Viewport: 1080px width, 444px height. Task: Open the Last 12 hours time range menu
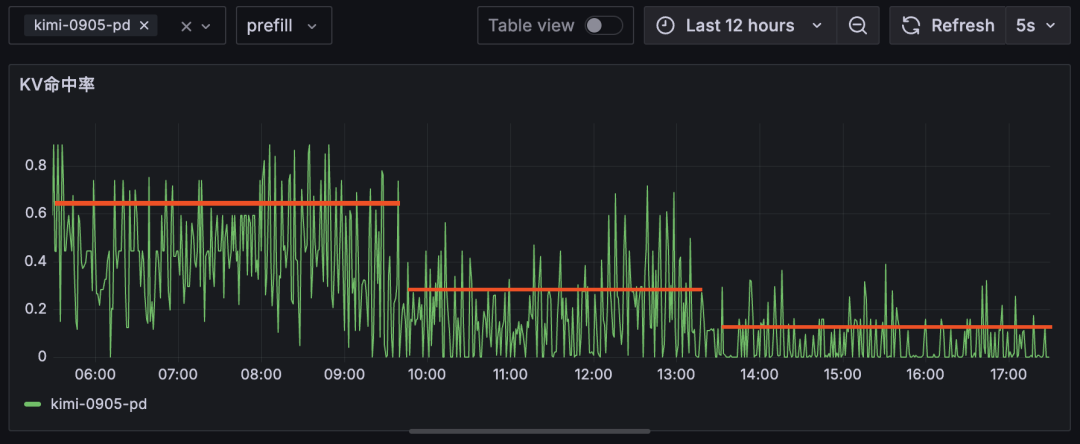[x=740, y=26]
